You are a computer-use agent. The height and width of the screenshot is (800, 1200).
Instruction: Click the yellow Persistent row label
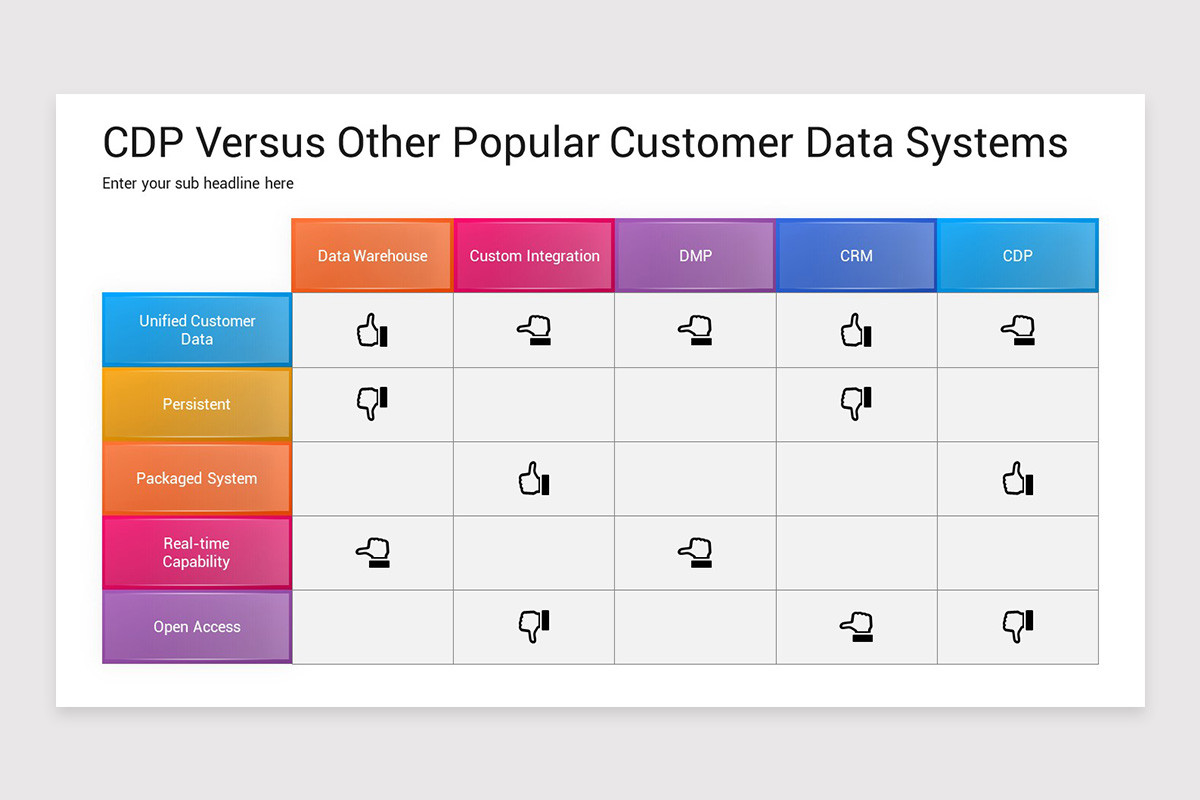coord(197,404)
